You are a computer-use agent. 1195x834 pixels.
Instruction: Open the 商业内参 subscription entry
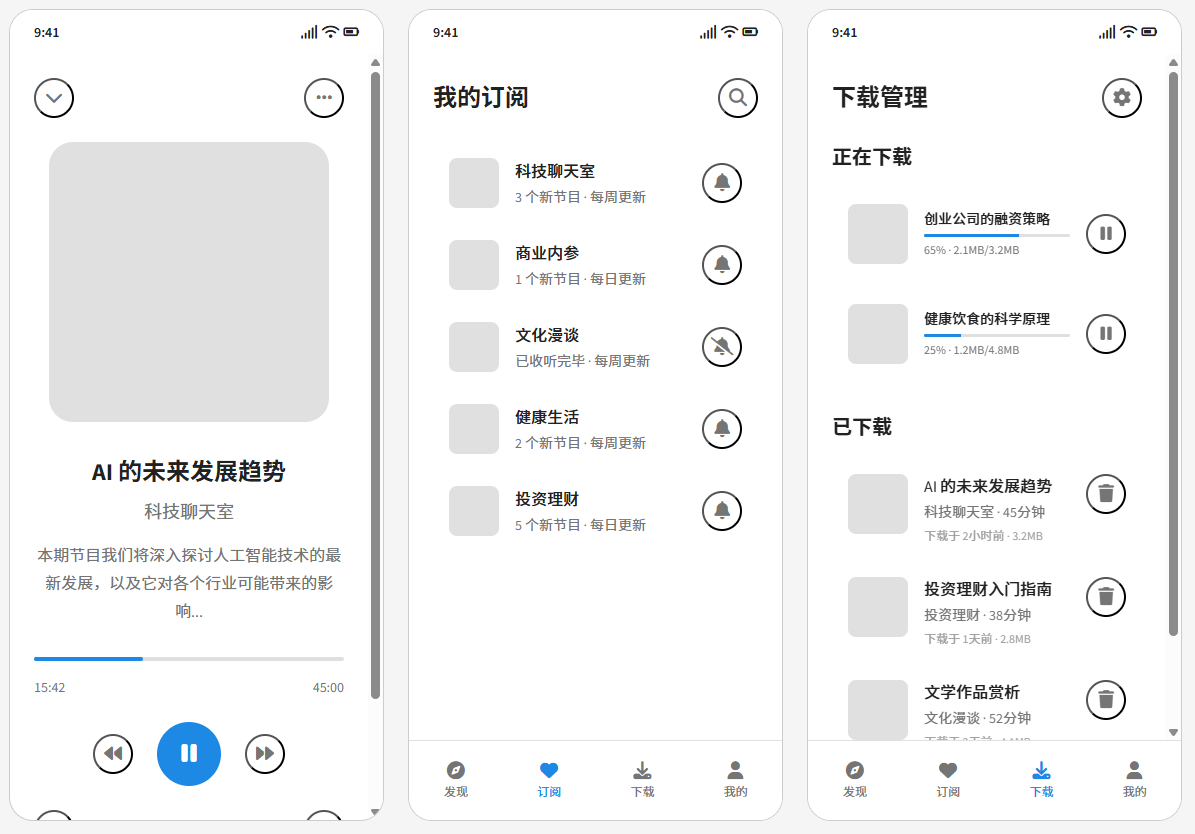click(x=580, y=265)
